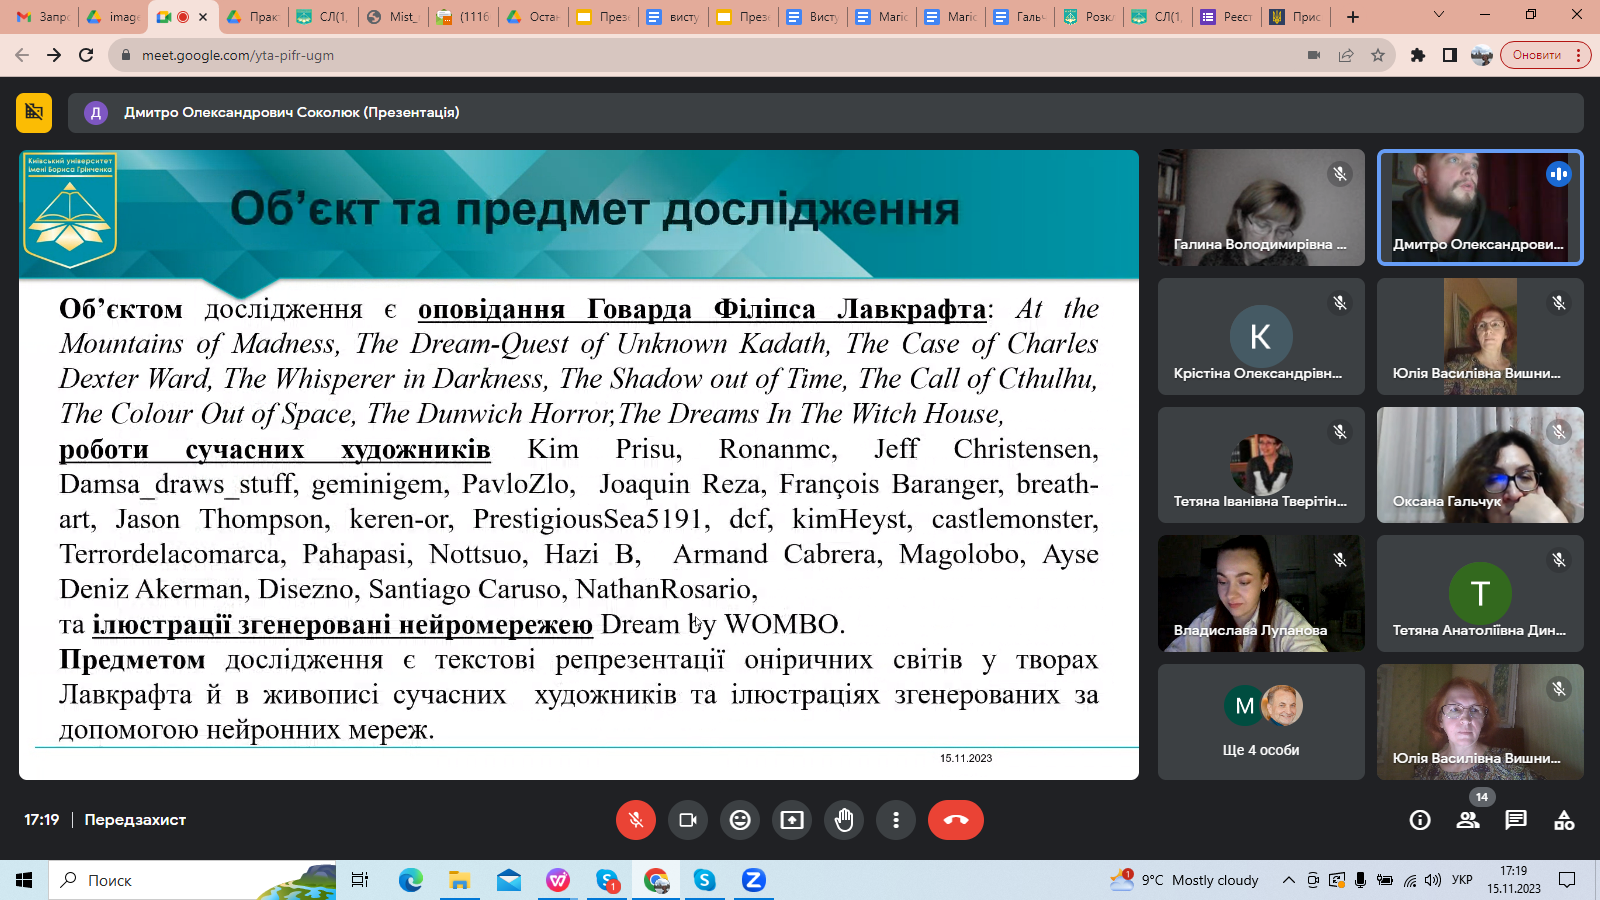
Task: Select the 'Ще 4 особи' participants tile
Action: coord(1261,722)
